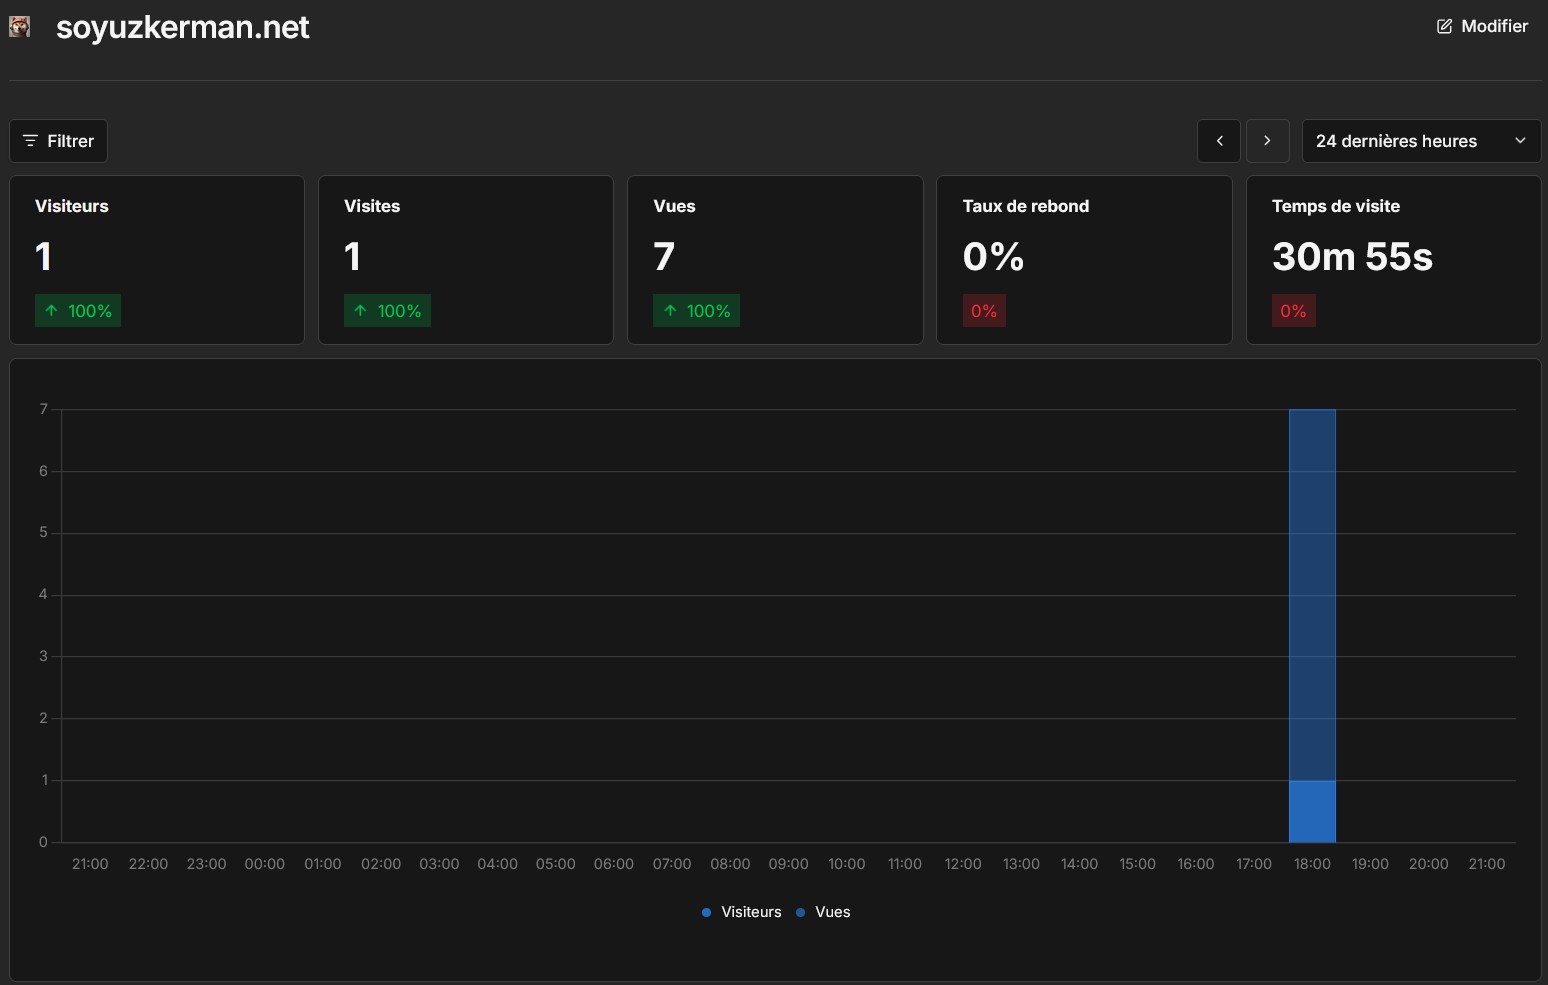Click the soyuzkerman.net site favicon
The width and height of the screenshot is (1548, 985).
(19, 27)
